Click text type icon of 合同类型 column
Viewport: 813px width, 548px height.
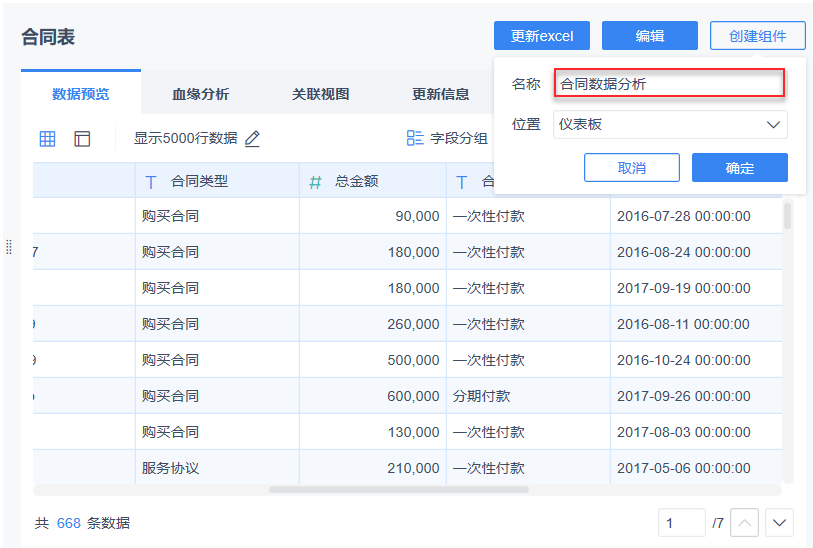151,182
